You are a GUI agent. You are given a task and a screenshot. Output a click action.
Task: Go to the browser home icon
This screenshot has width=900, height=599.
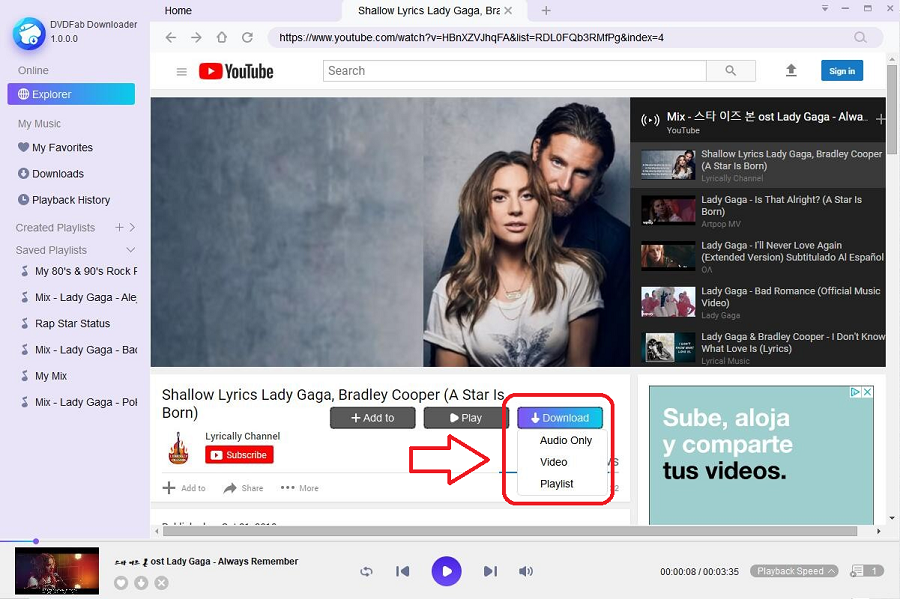click(x=221, y=38)
